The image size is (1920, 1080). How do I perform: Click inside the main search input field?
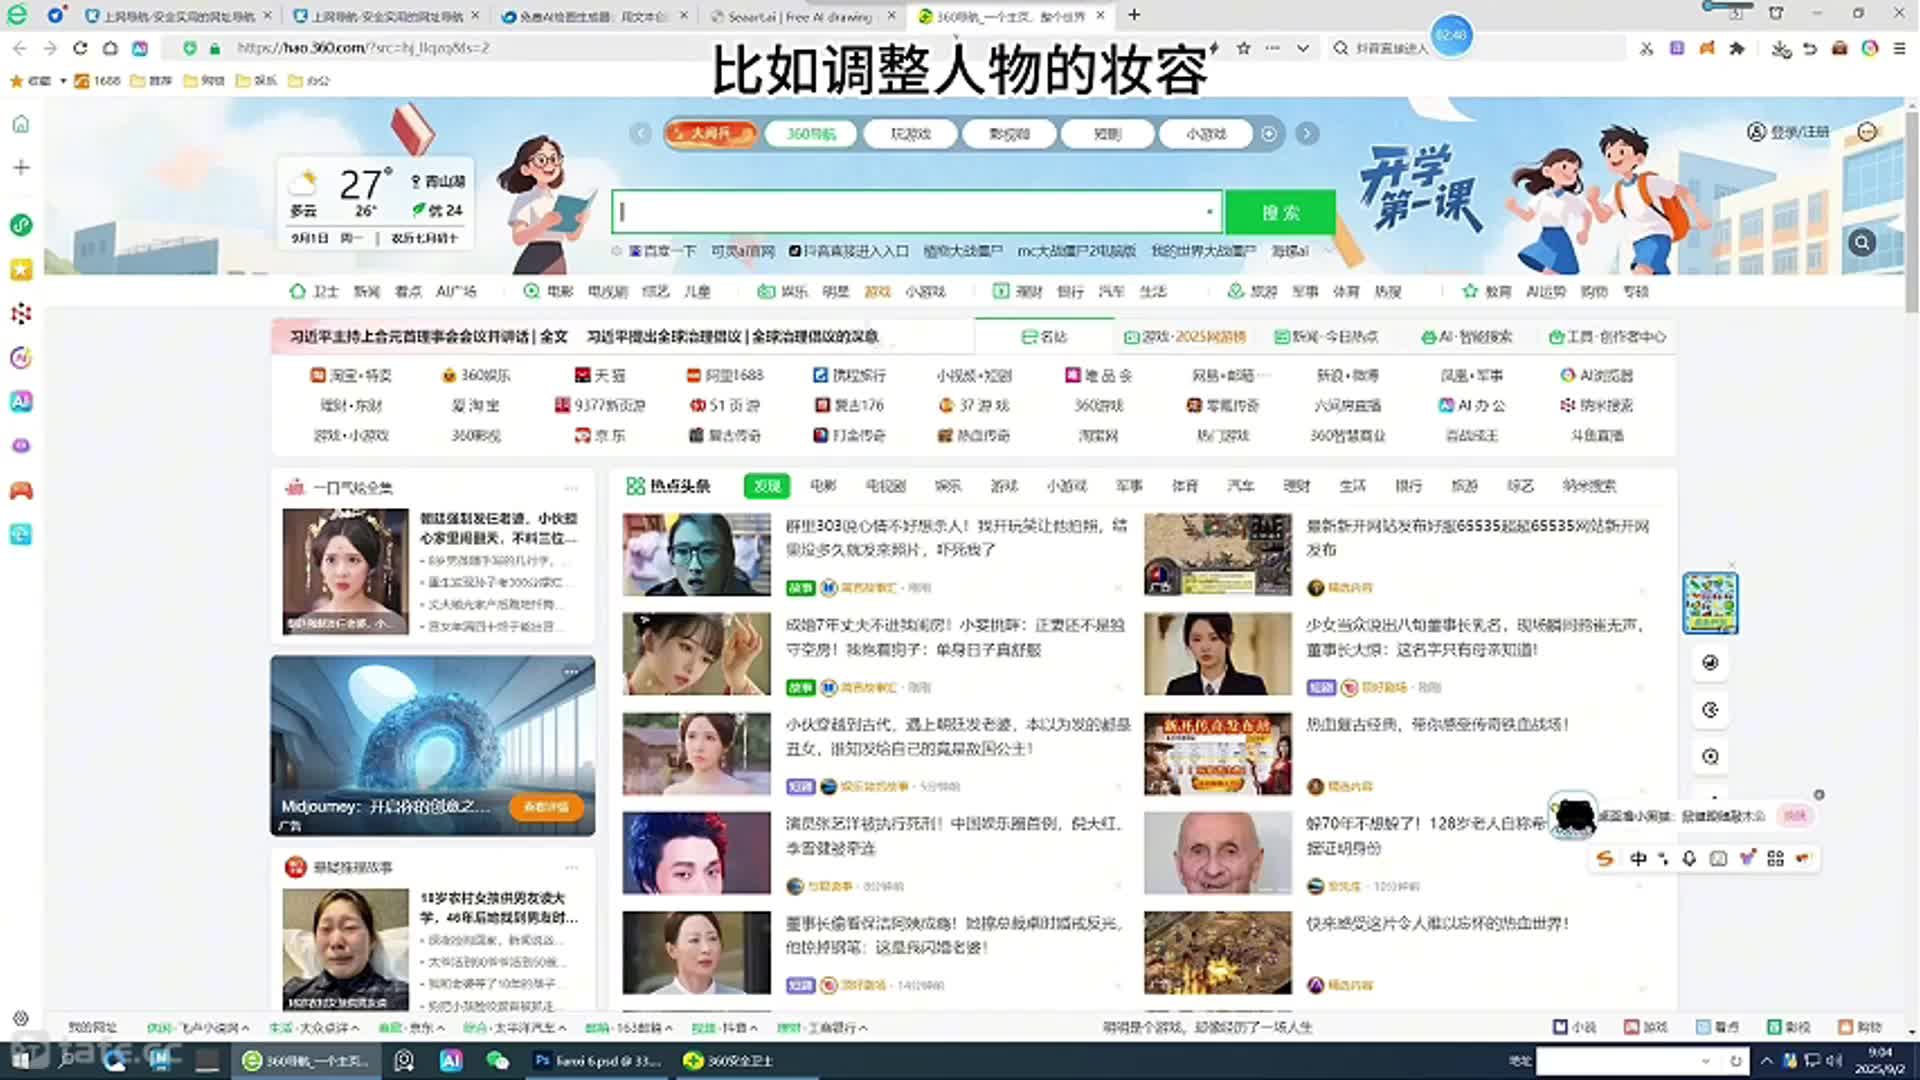coord(900,211)
